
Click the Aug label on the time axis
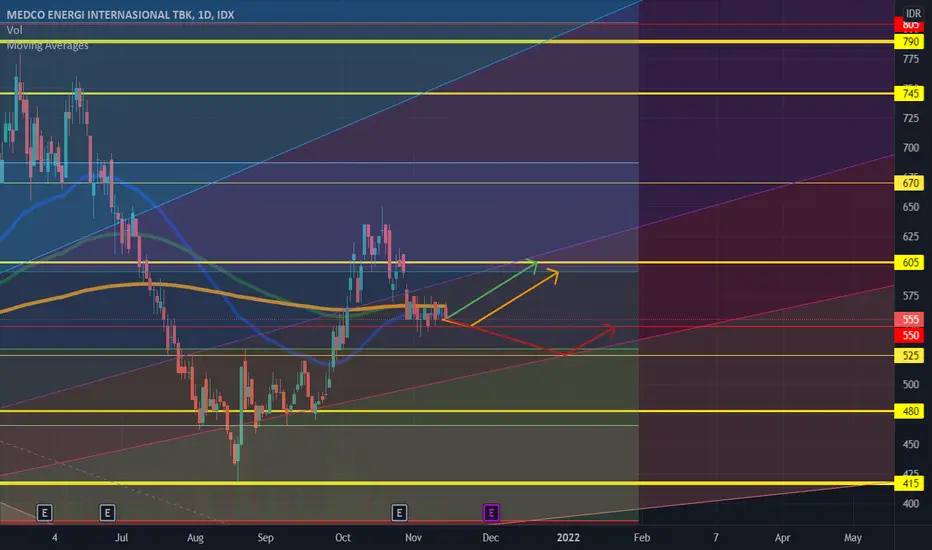point(195,538)
